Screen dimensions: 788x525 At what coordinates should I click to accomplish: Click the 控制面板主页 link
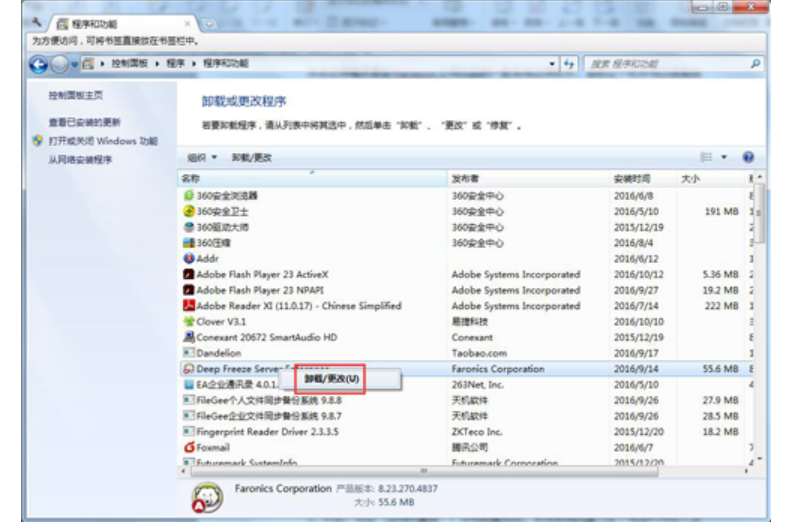76,95
